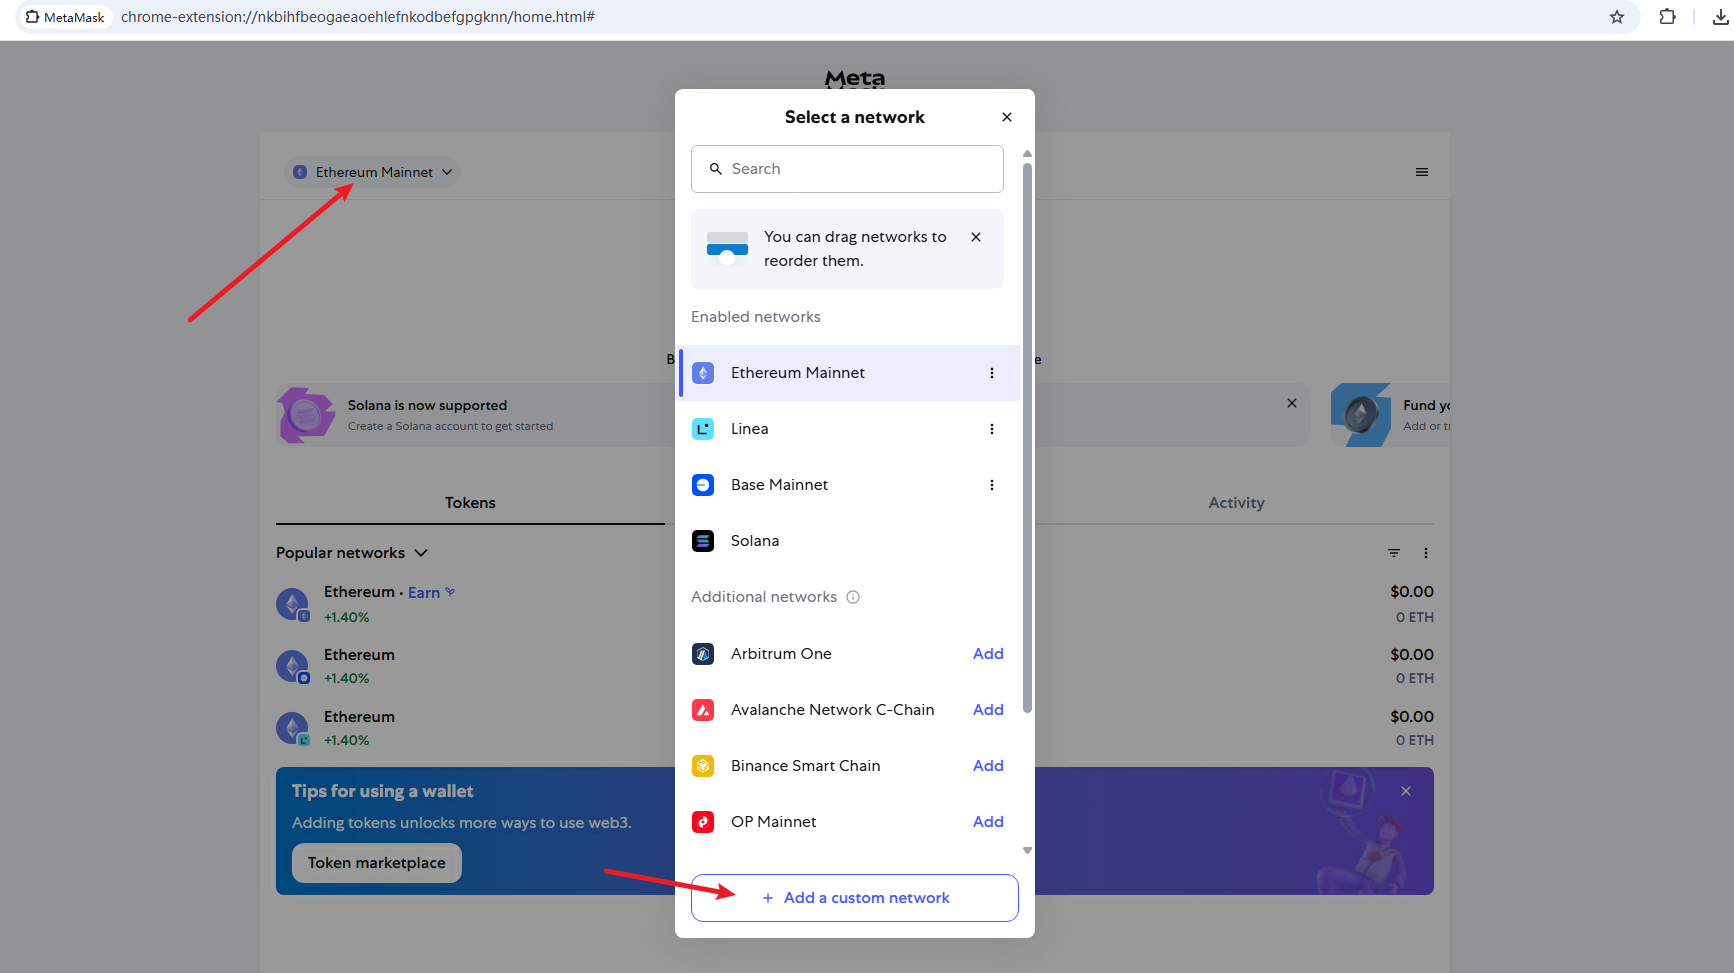Click the Solana network logo
Viewport: 1734px width, 973px height.
coord(703,541)
